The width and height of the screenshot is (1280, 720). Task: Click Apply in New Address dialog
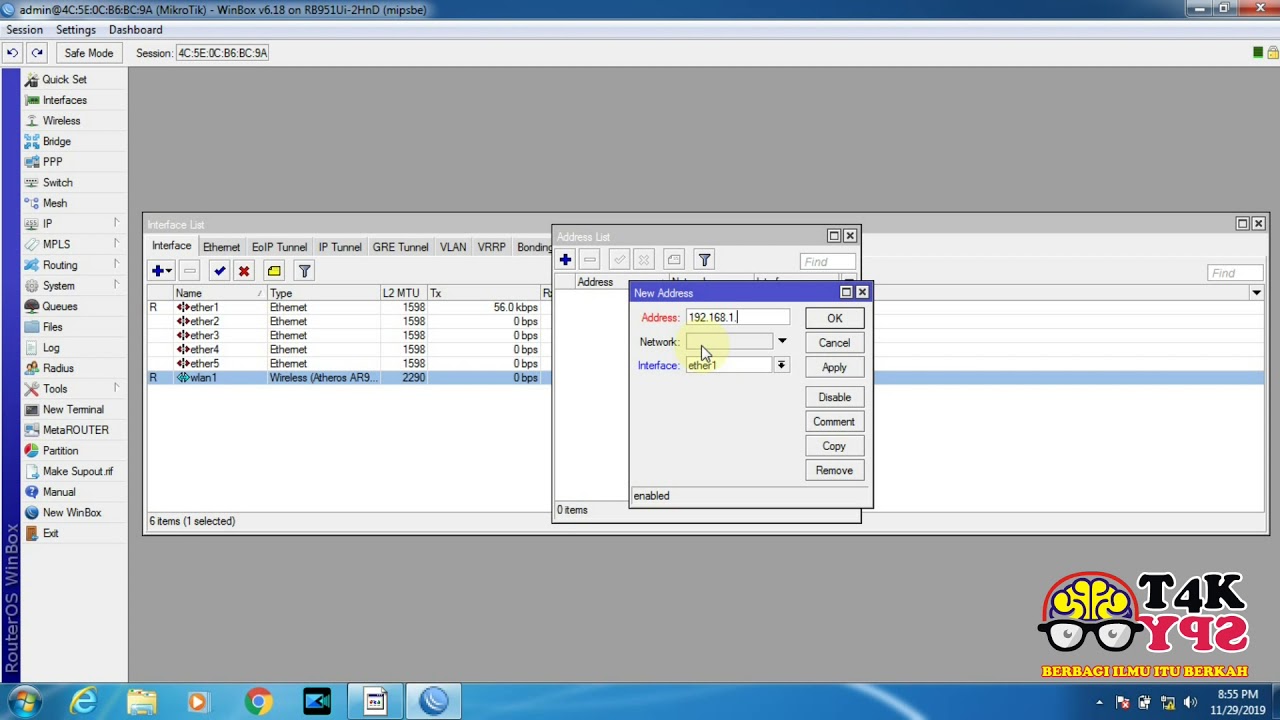pyautogui.click(x=834, y=367)
